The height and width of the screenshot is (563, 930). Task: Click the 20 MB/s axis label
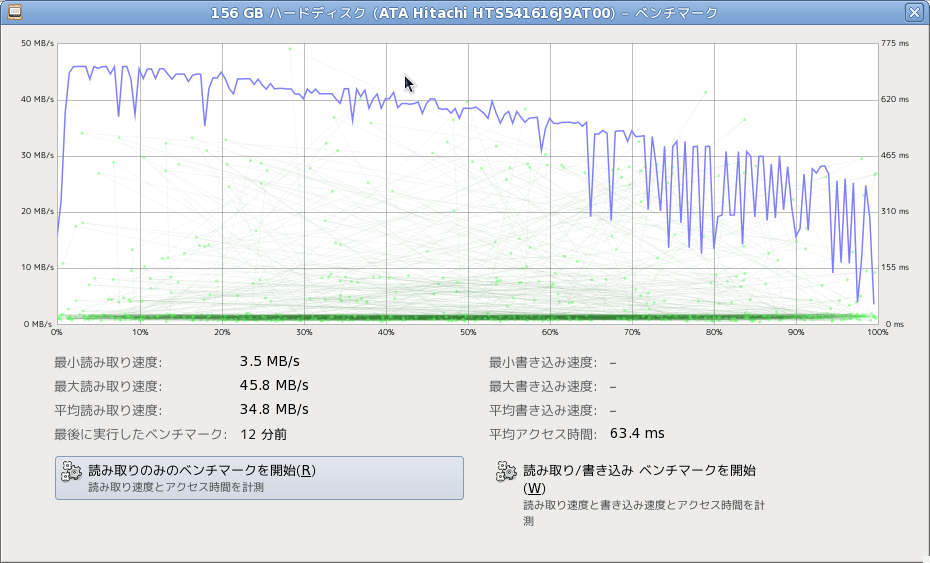(x=37, y=211)
